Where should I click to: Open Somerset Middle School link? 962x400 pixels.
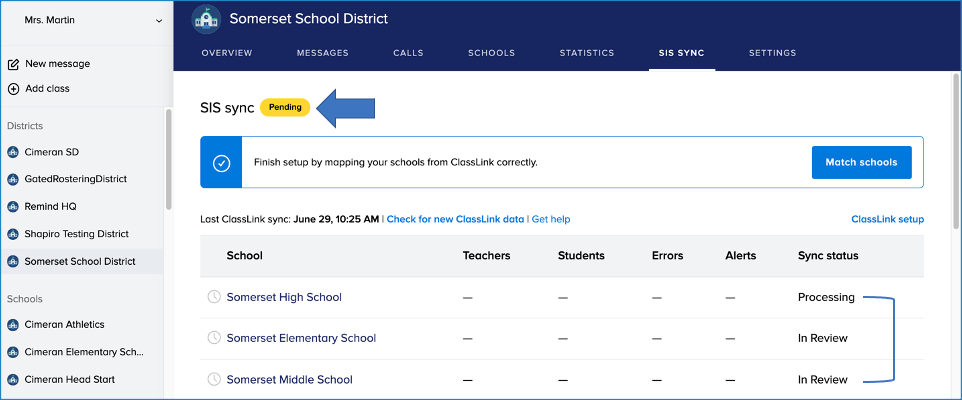pyautogui.click(x=290, y=380)
